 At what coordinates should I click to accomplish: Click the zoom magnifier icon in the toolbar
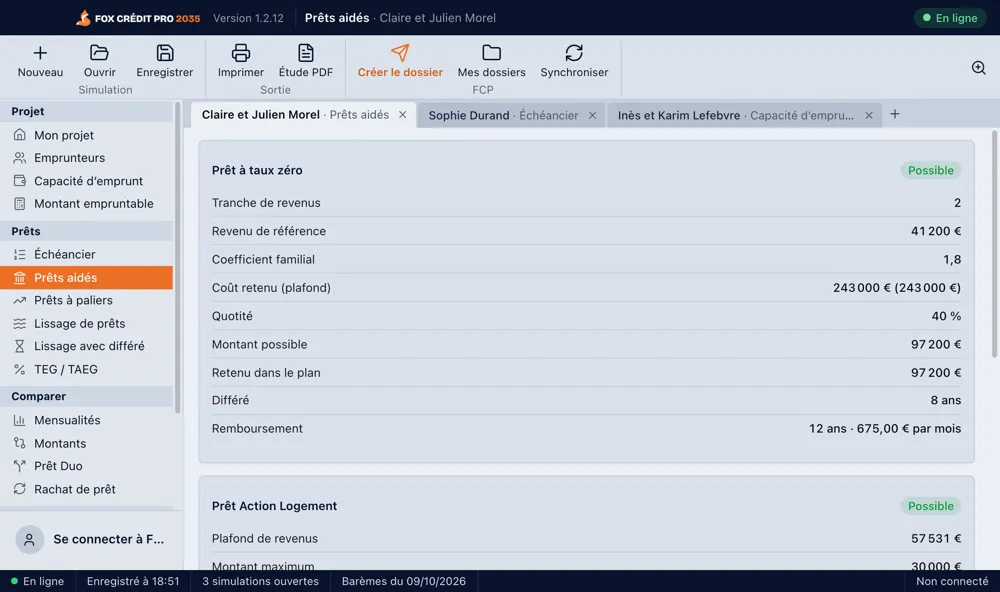(x=978, y=68)
